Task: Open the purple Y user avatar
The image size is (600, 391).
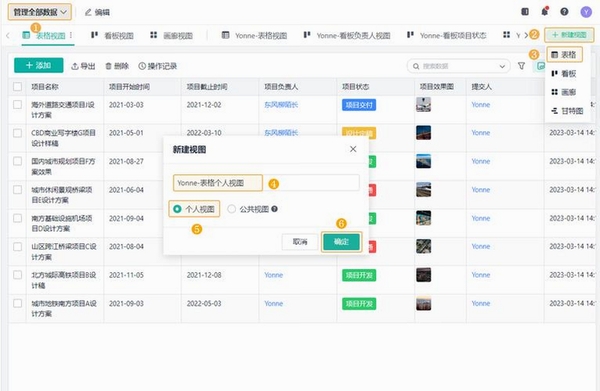Action: coord(586,12)
